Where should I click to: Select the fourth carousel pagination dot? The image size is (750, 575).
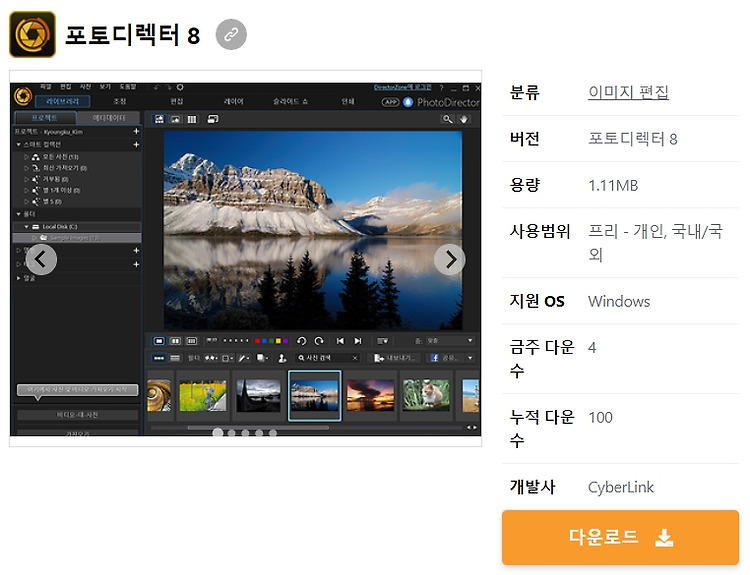[x=259, y=433]
